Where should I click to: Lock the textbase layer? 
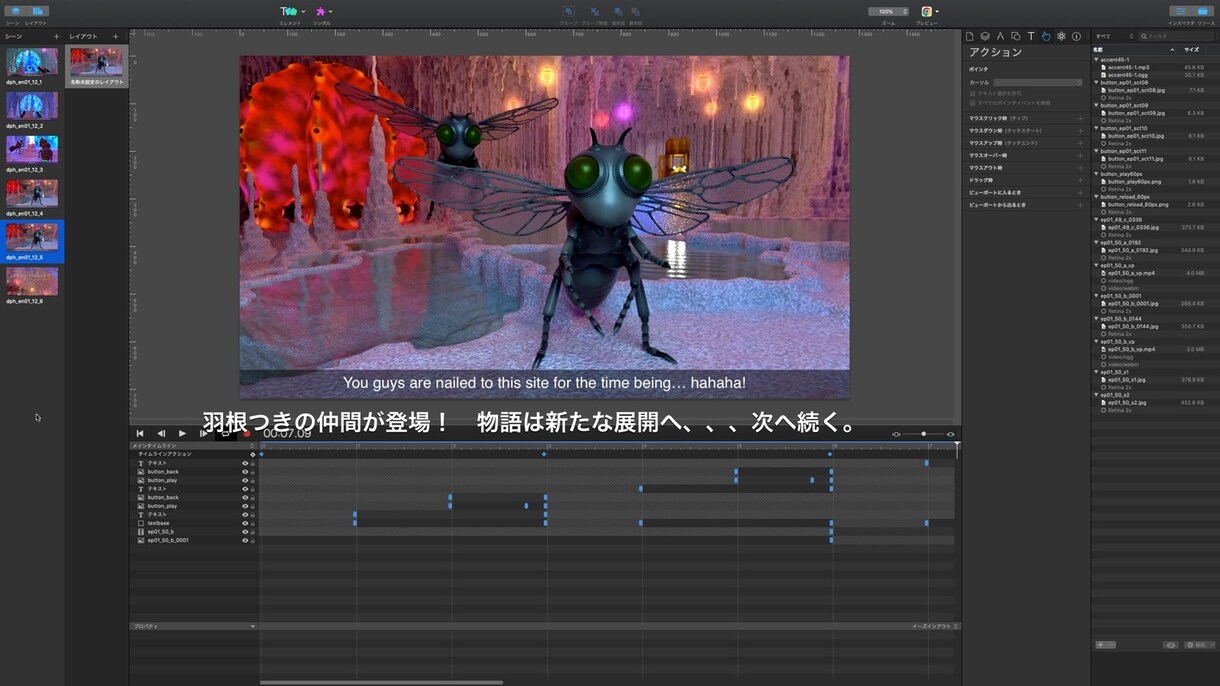click(x=253, y=523)
